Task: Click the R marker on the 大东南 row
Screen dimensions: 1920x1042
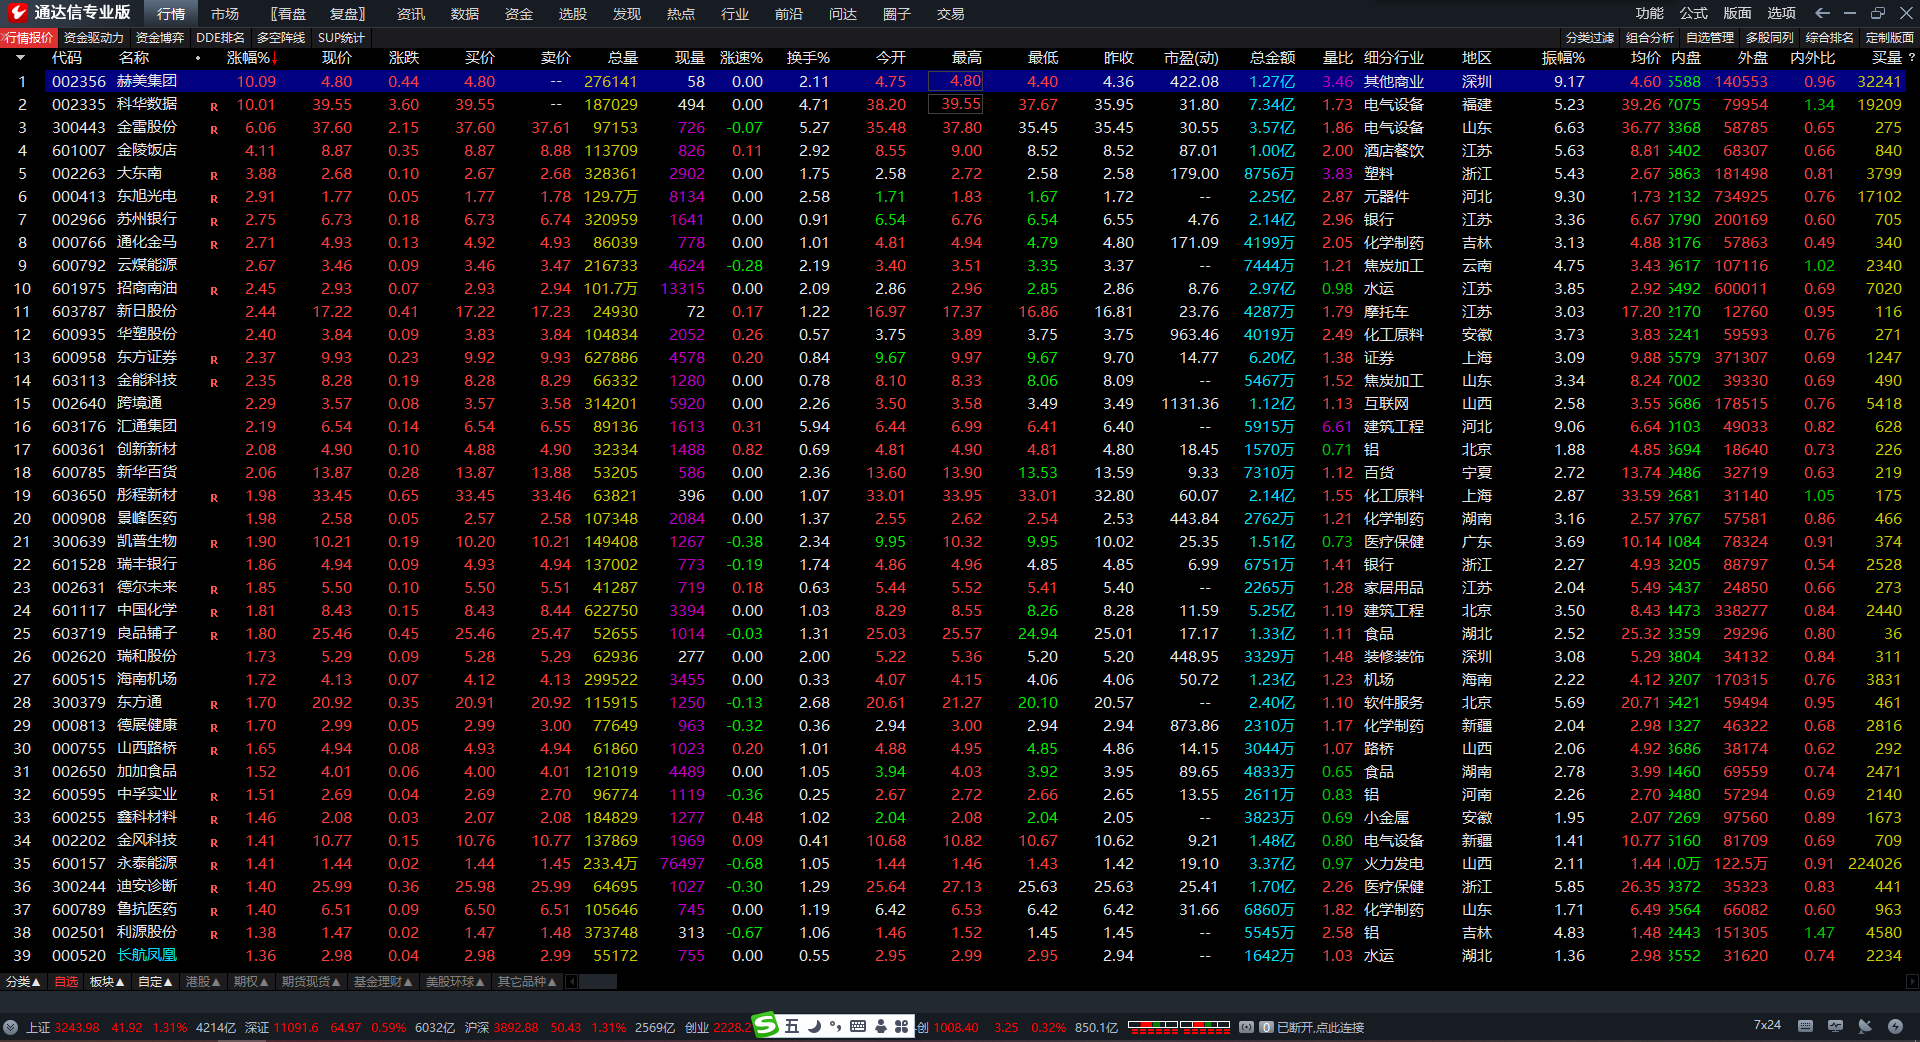Action: point(214,175)
